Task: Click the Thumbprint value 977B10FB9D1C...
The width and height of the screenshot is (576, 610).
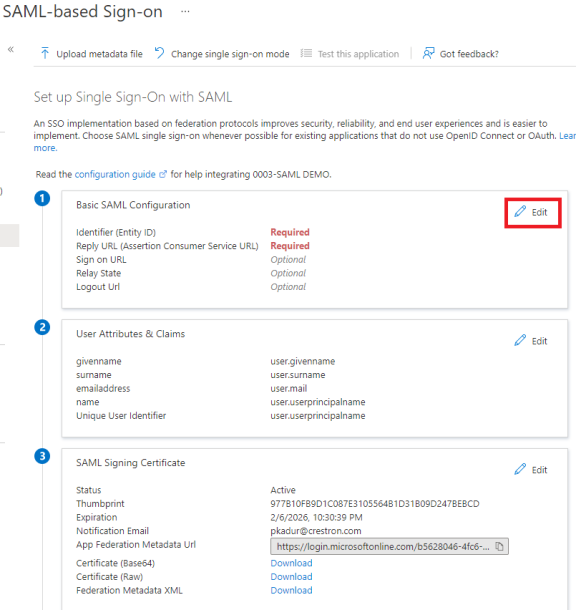Action: pos(375,504)
